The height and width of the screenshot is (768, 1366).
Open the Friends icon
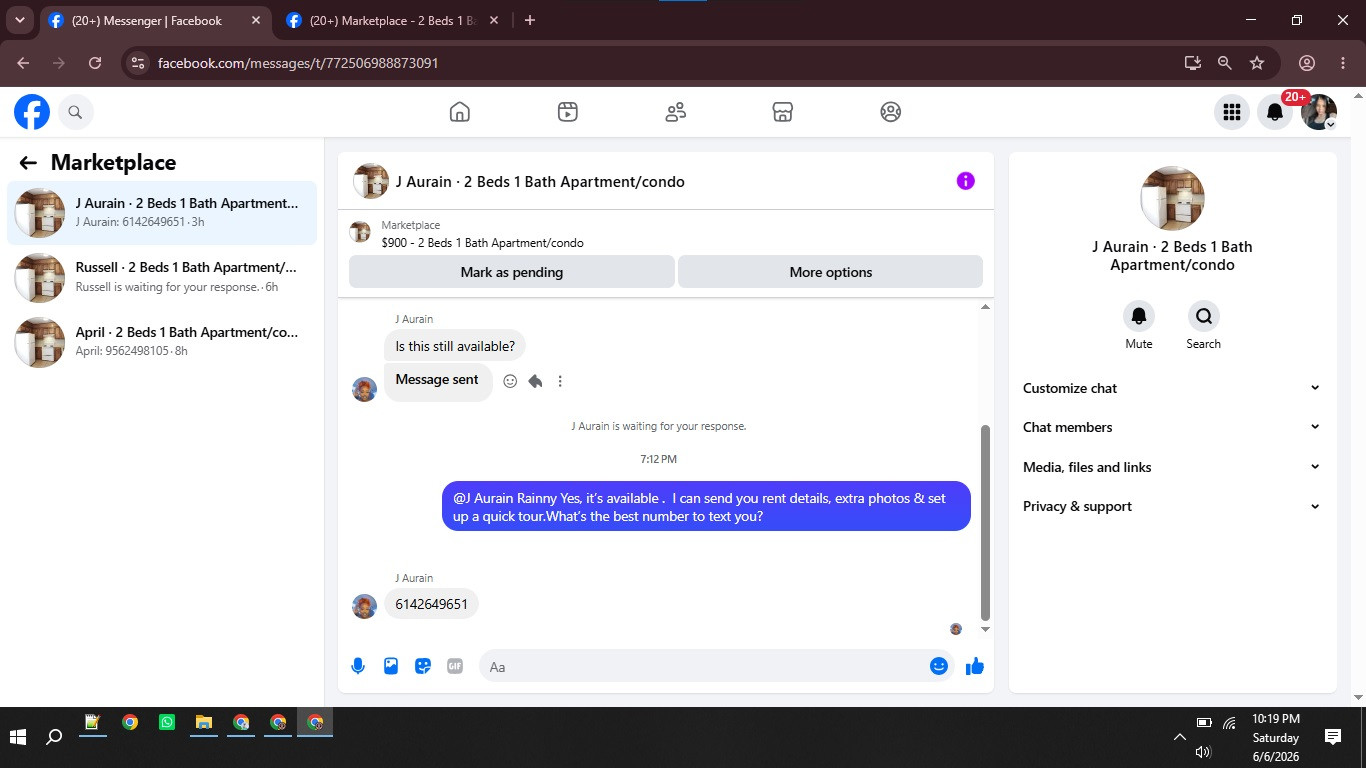(x=676, y=112)
